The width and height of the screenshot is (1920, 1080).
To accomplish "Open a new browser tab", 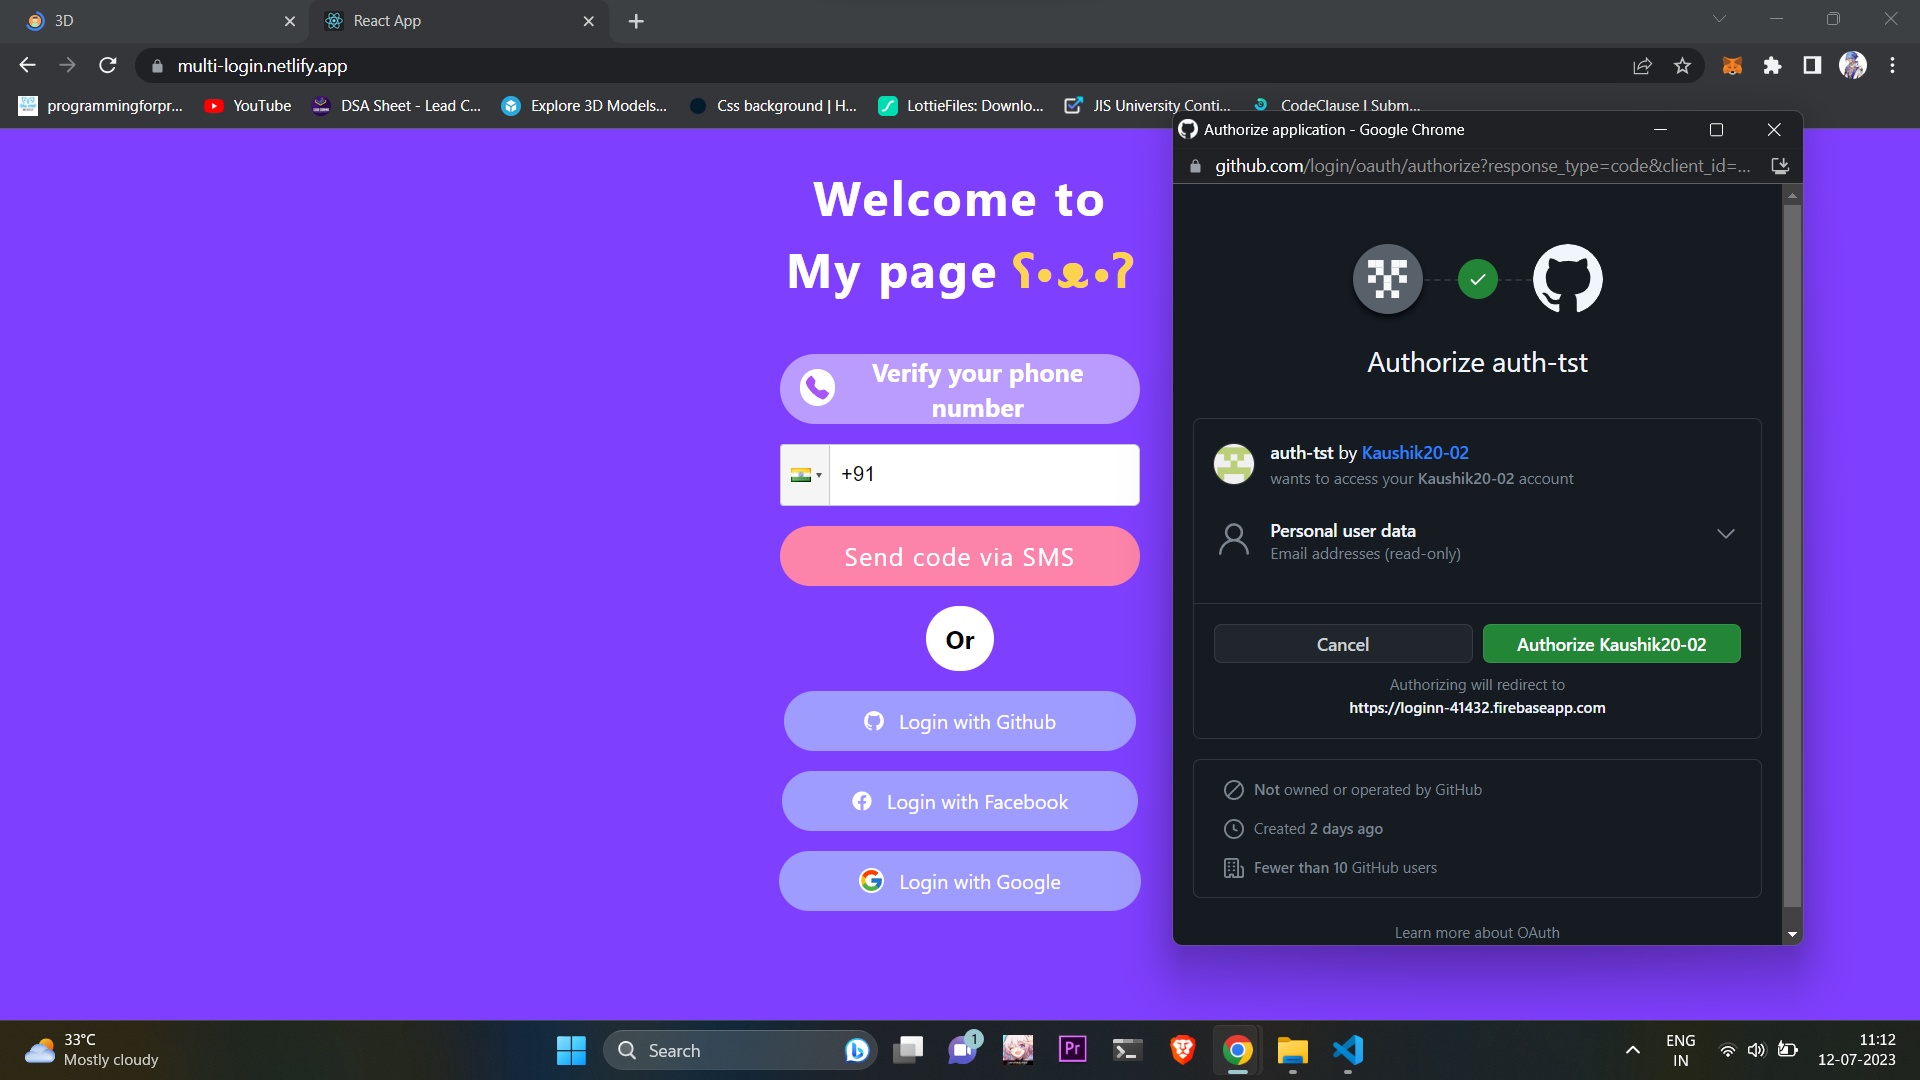I will (x=636, y=21).
